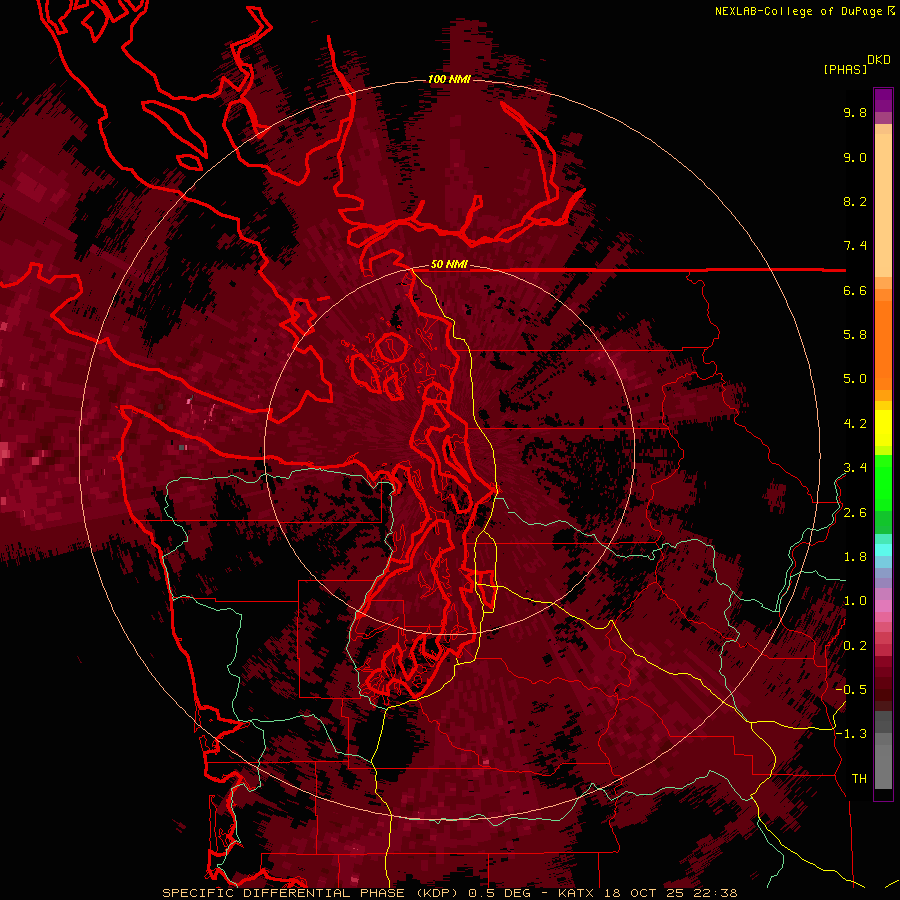Pick the cyan band of the color bar
The height and width of the screenshot is (900, 900).
(883, 549)
